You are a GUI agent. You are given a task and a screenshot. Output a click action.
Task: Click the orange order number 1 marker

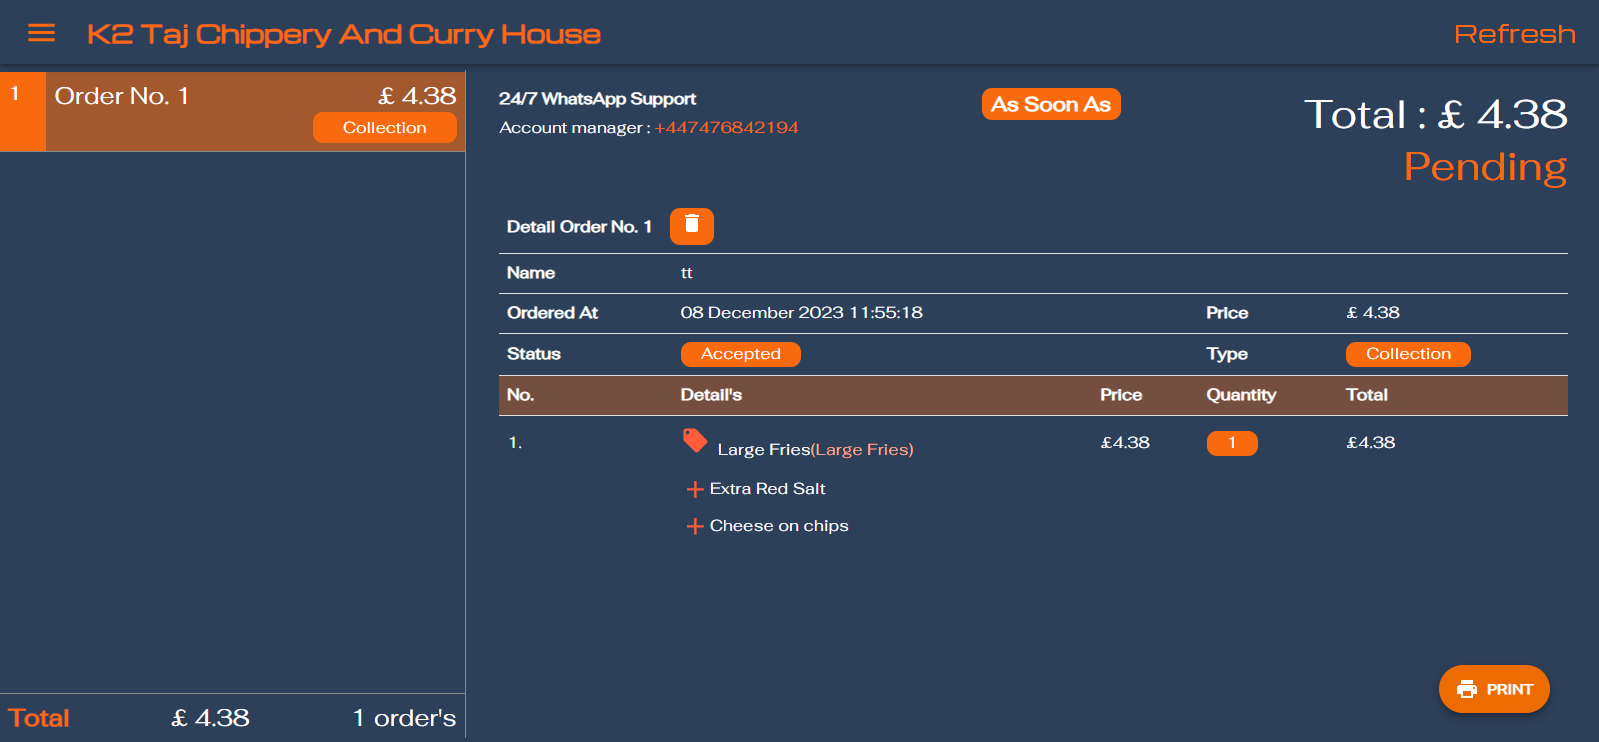tap(22, 111)
